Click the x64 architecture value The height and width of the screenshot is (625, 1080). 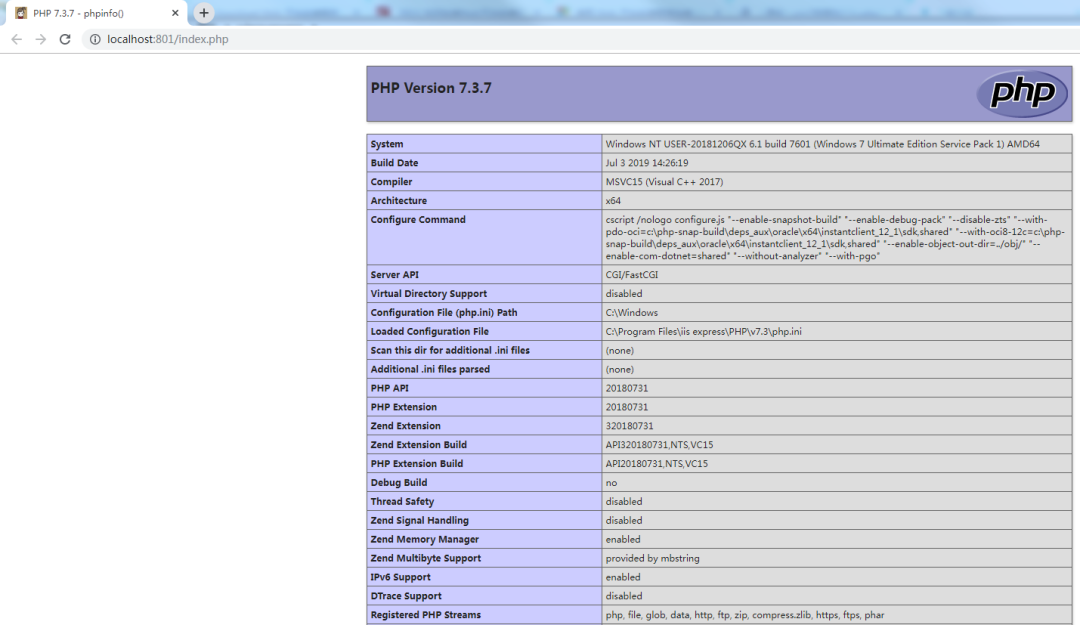[613, 201]
